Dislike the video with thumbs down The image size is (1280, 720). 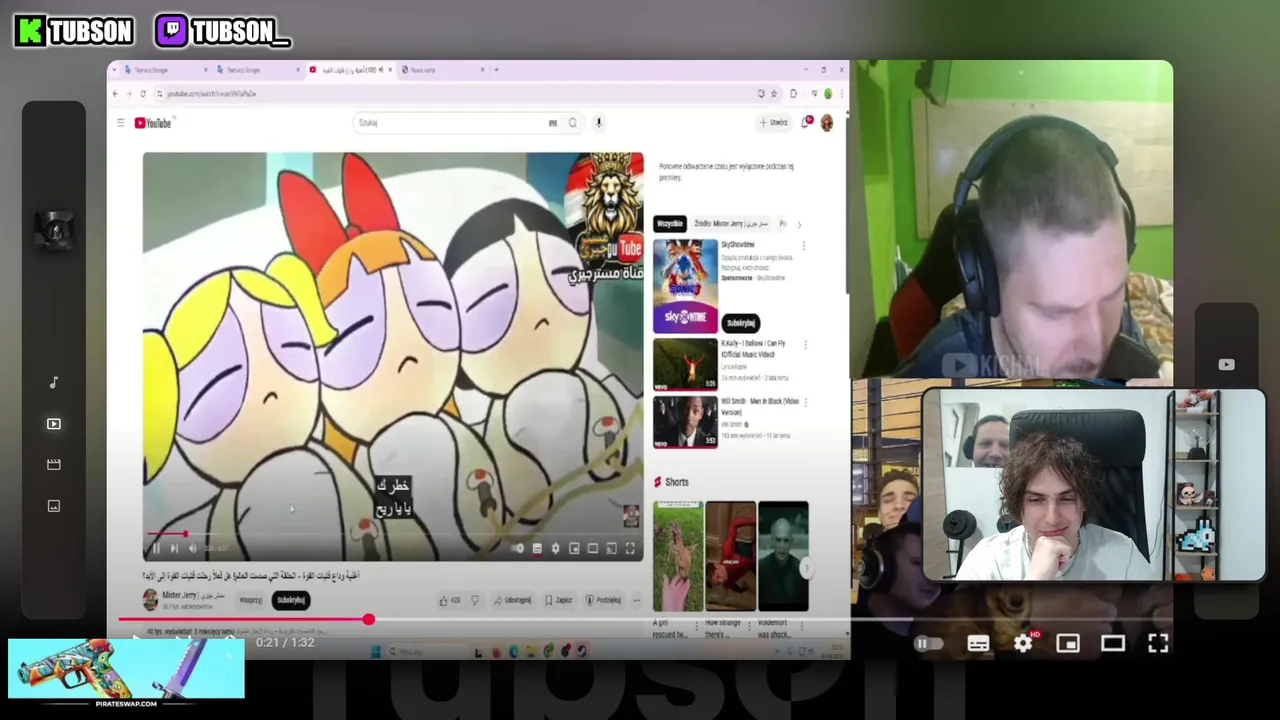[475, 600]
